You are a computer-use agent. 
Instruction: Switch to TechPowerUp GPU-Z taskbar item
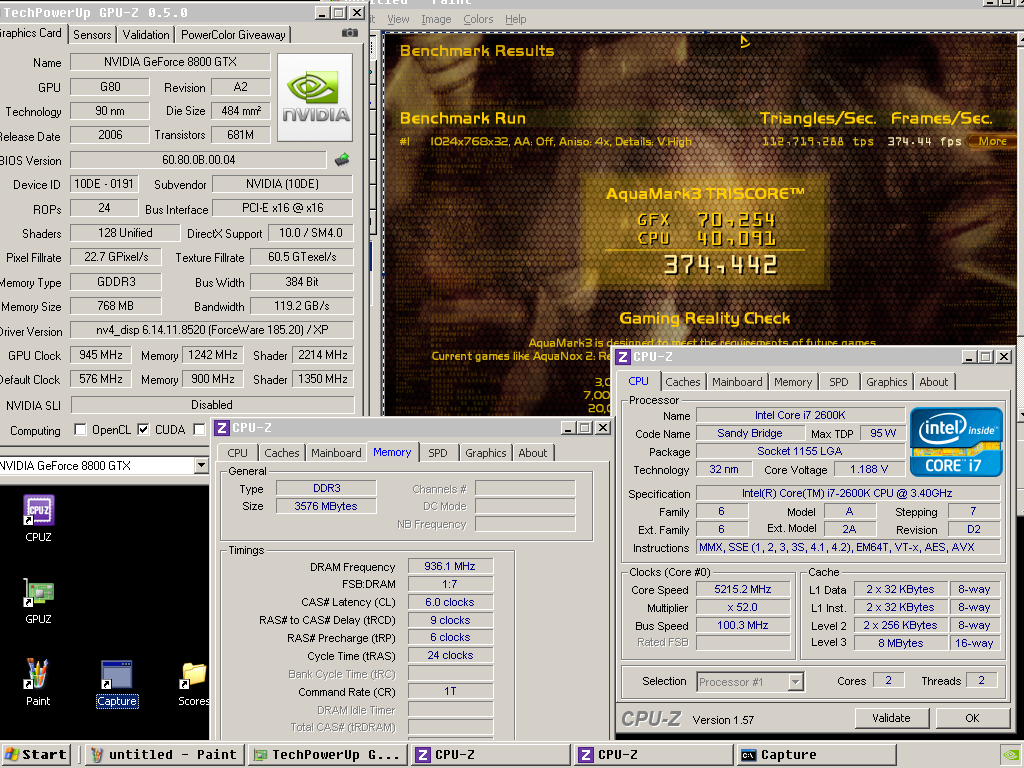tap(327, 755)
